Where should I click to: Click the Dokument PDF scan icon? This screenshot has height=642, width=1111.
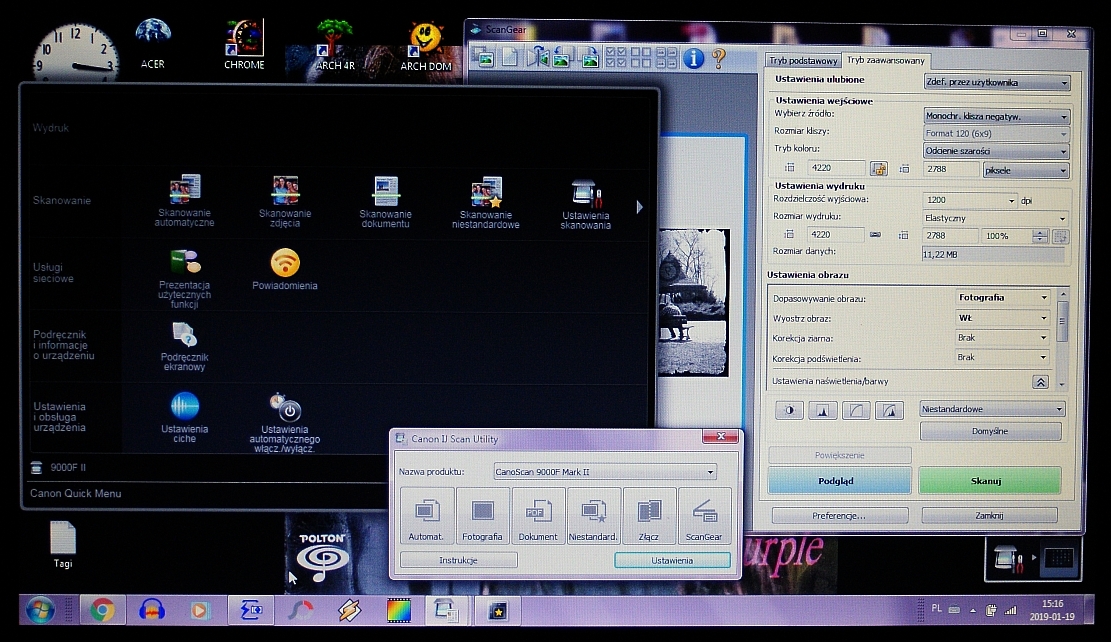pos(538,516)
